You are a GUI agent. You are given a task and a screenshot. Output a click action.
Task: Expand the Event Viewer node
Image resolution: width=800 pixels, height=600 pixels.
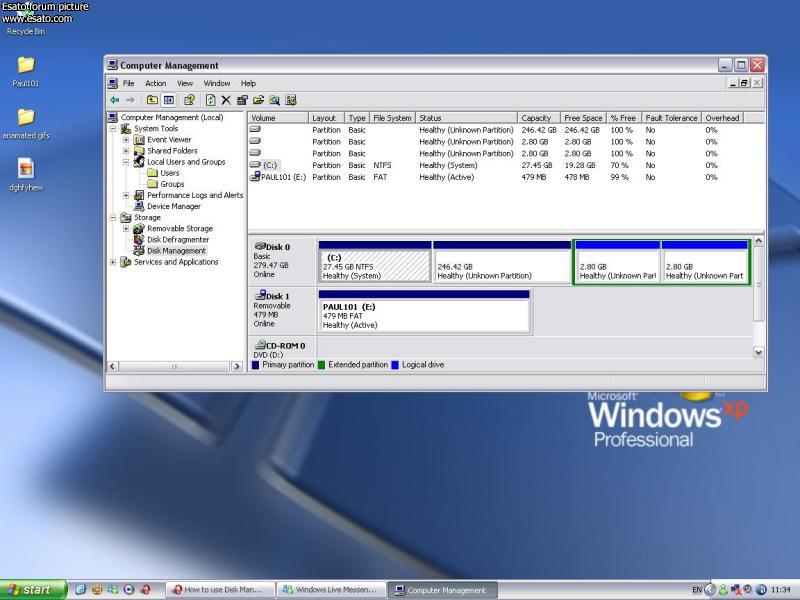[x=126, y=140]
